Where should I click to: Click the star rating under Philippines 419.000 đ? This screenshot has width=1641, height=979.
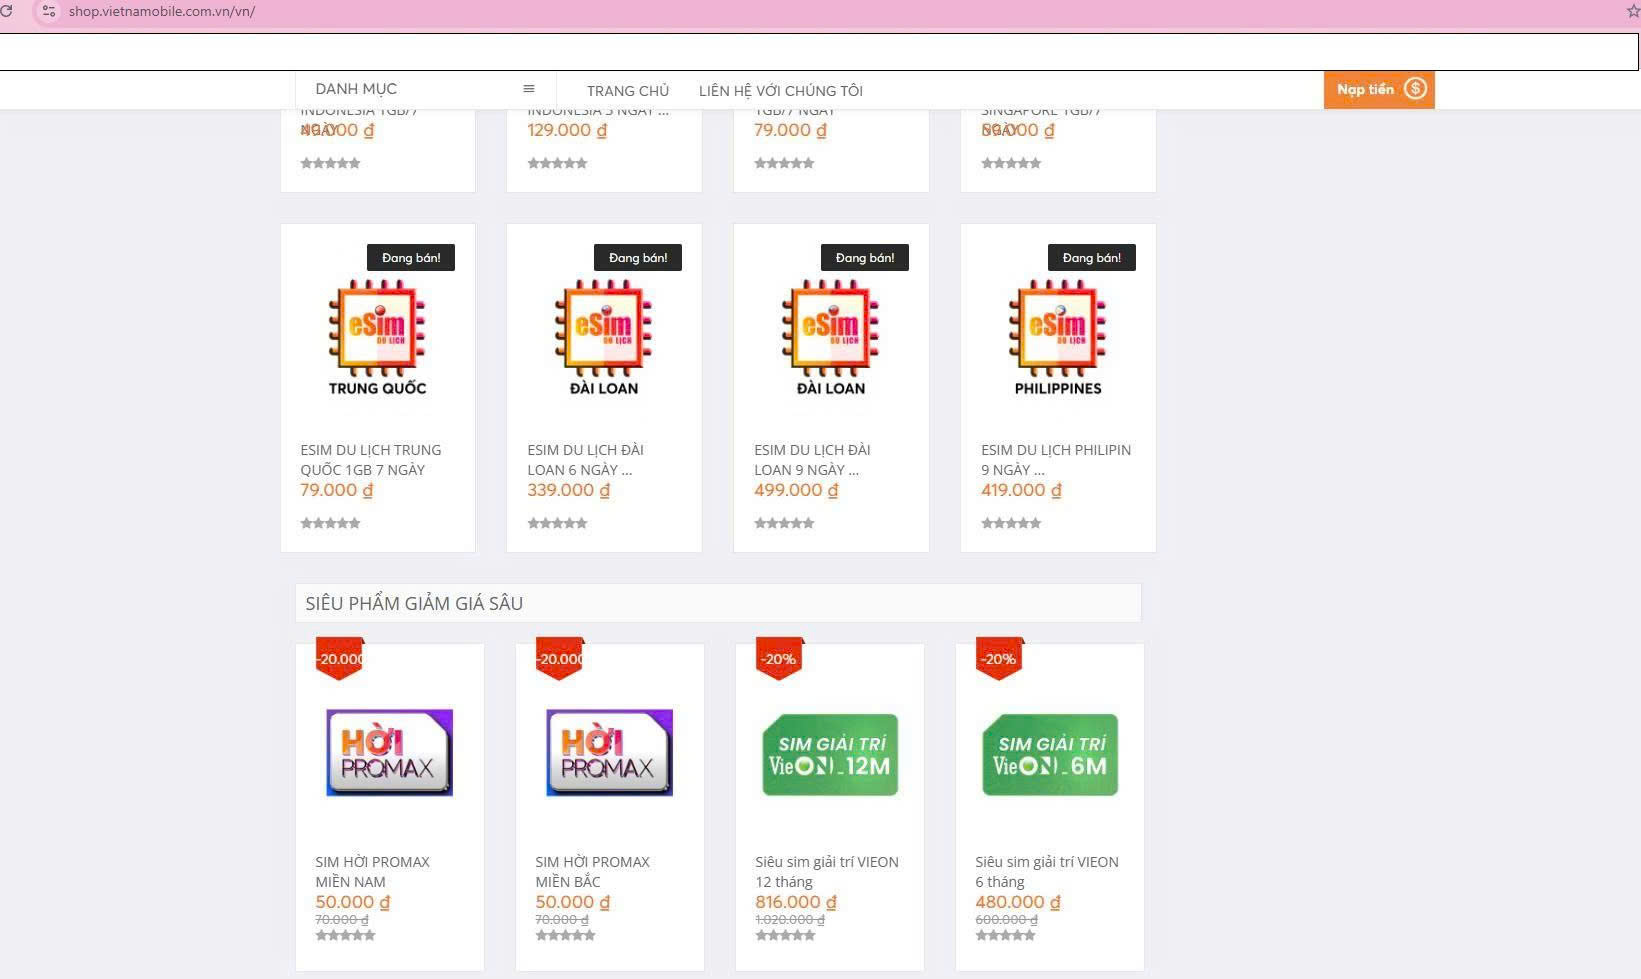pos(1012,523)
